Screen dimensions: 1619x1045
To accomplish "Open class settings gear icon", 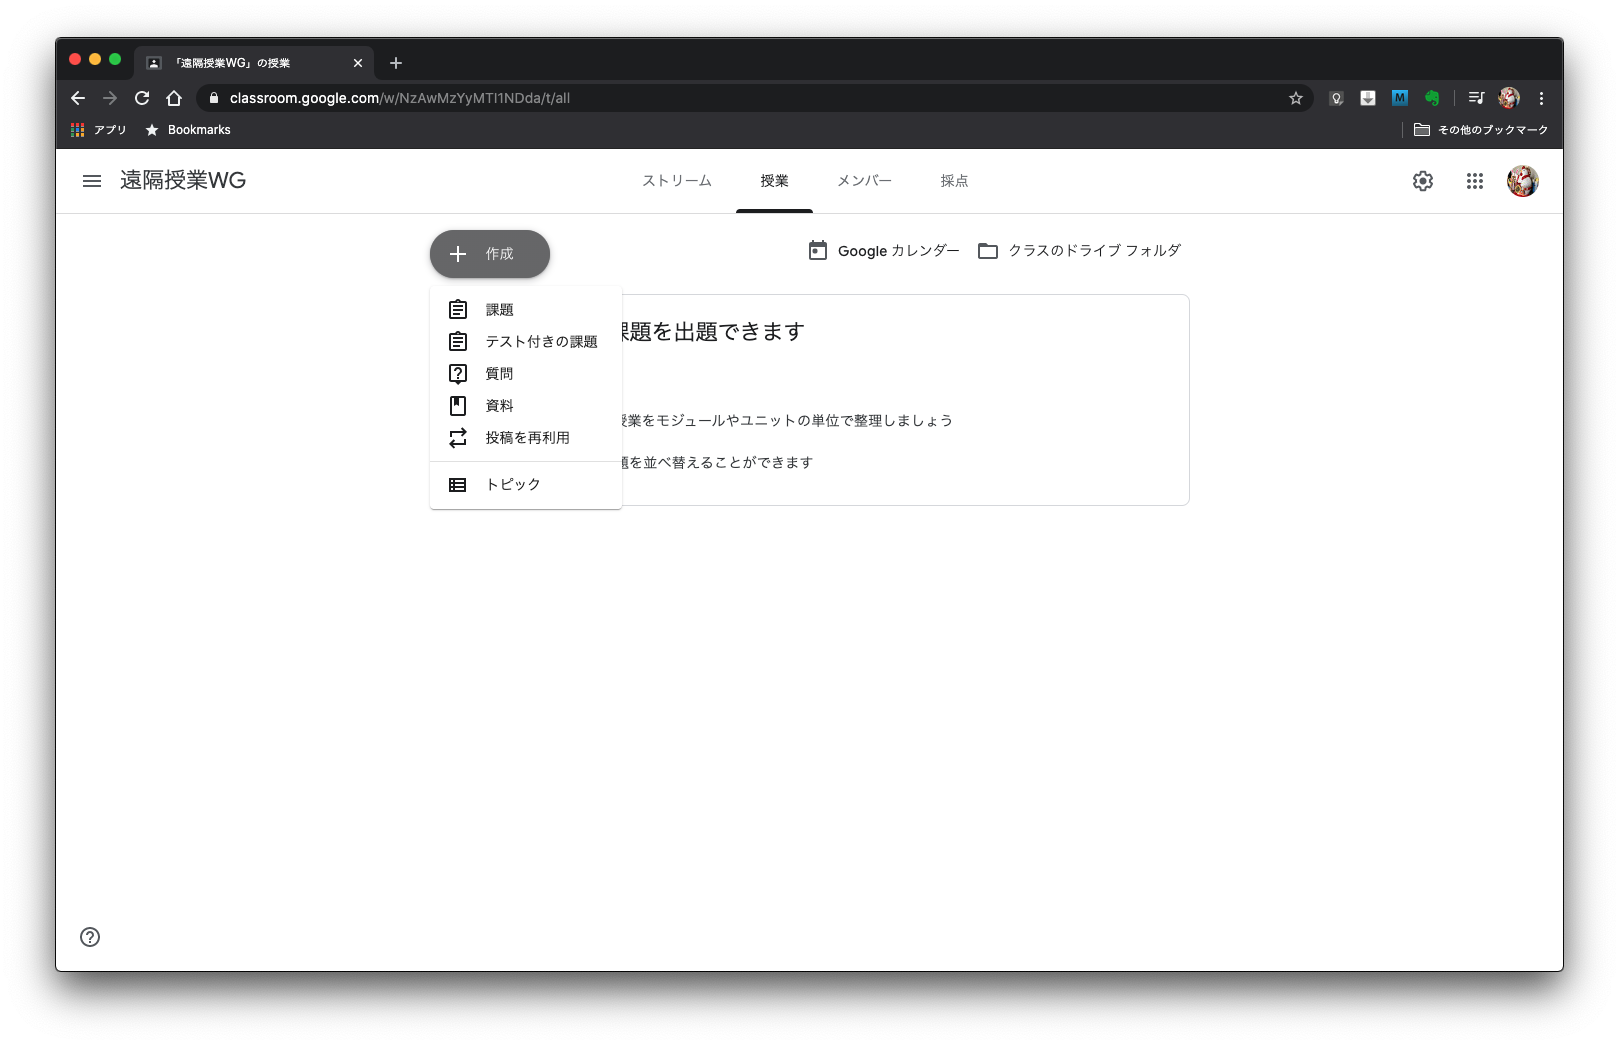I will click(1422, 181).
